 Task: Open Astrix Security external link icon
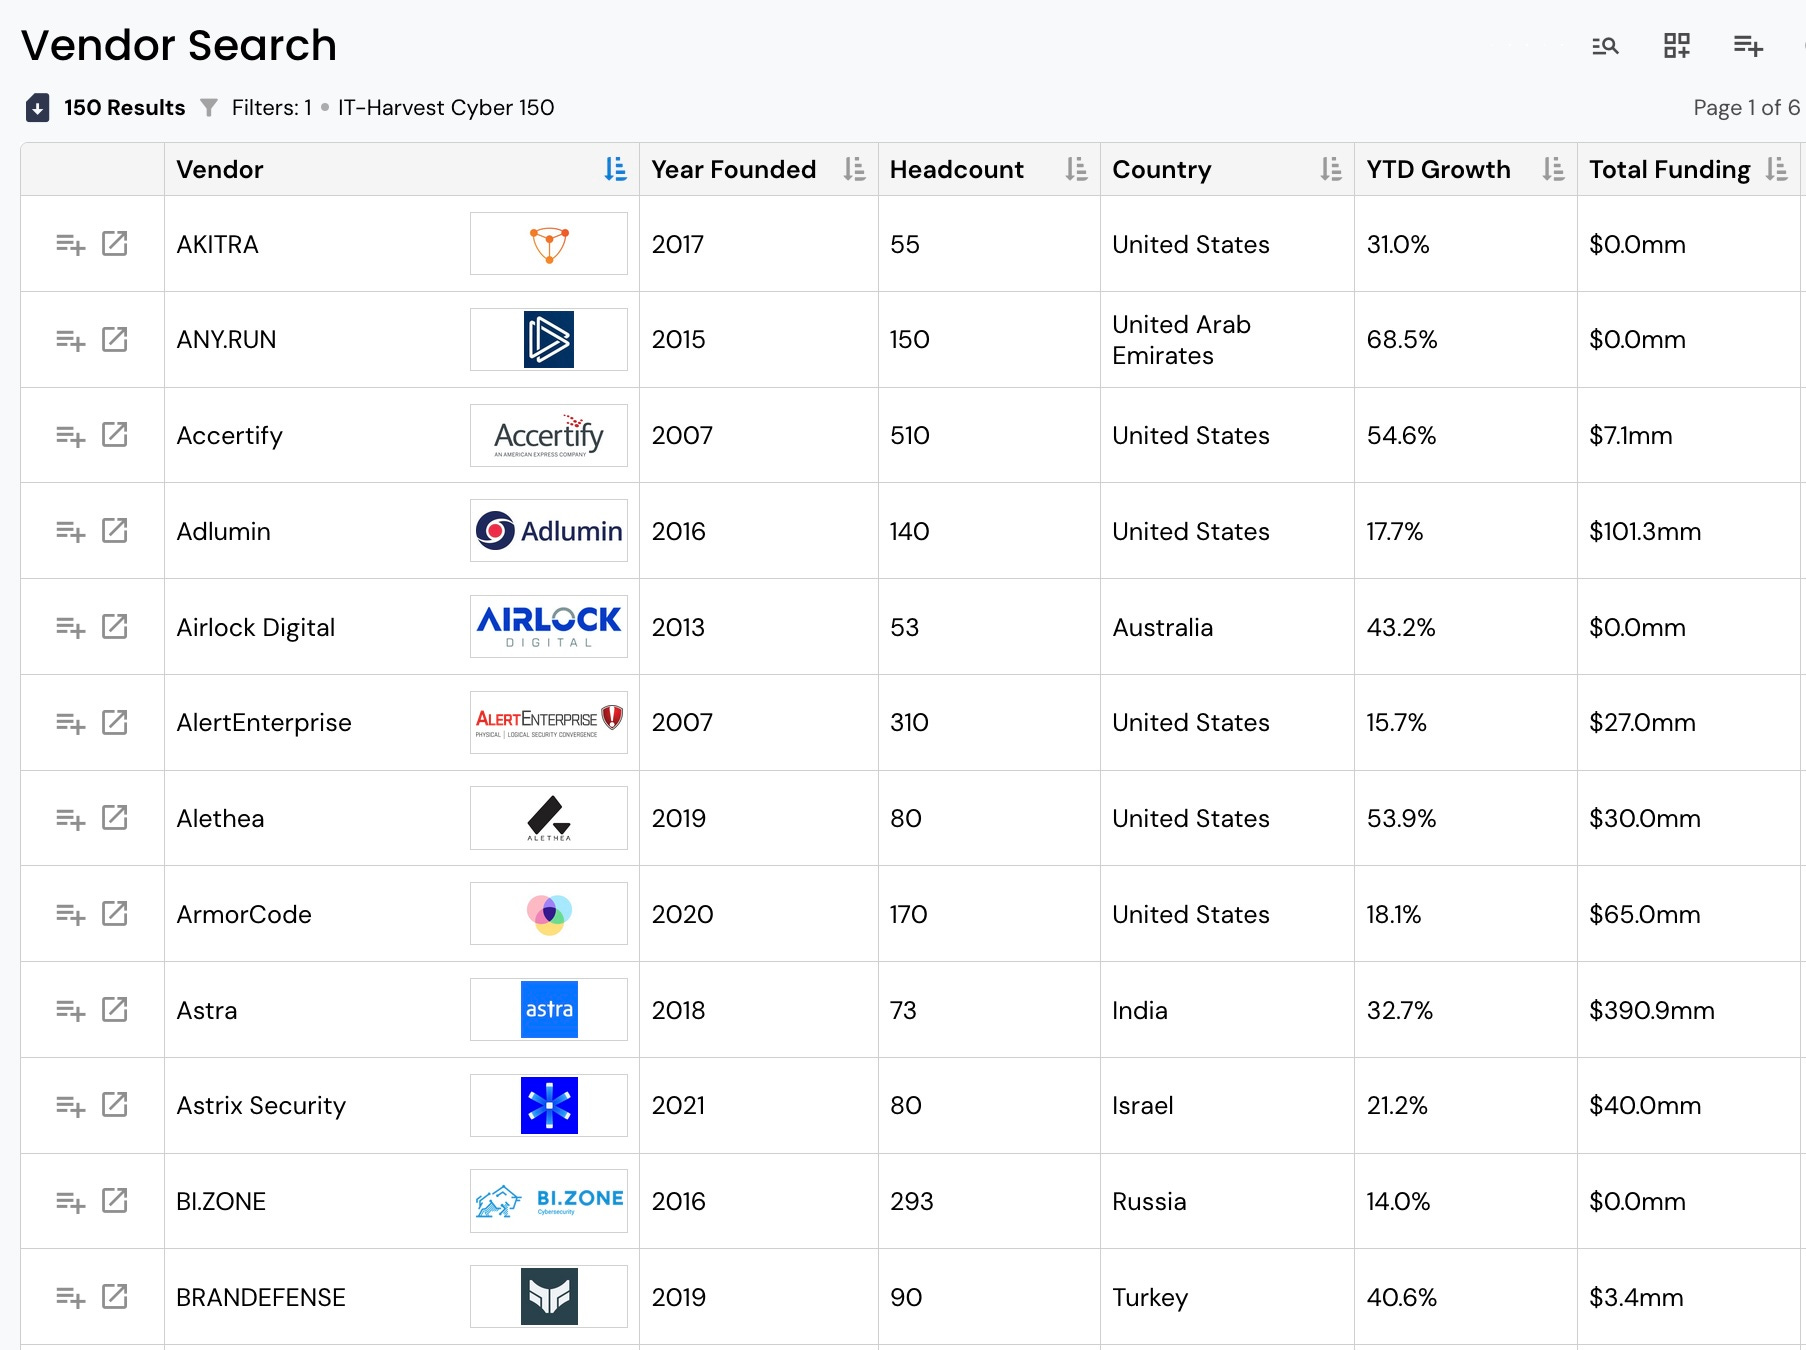[x=115, y=1104]
